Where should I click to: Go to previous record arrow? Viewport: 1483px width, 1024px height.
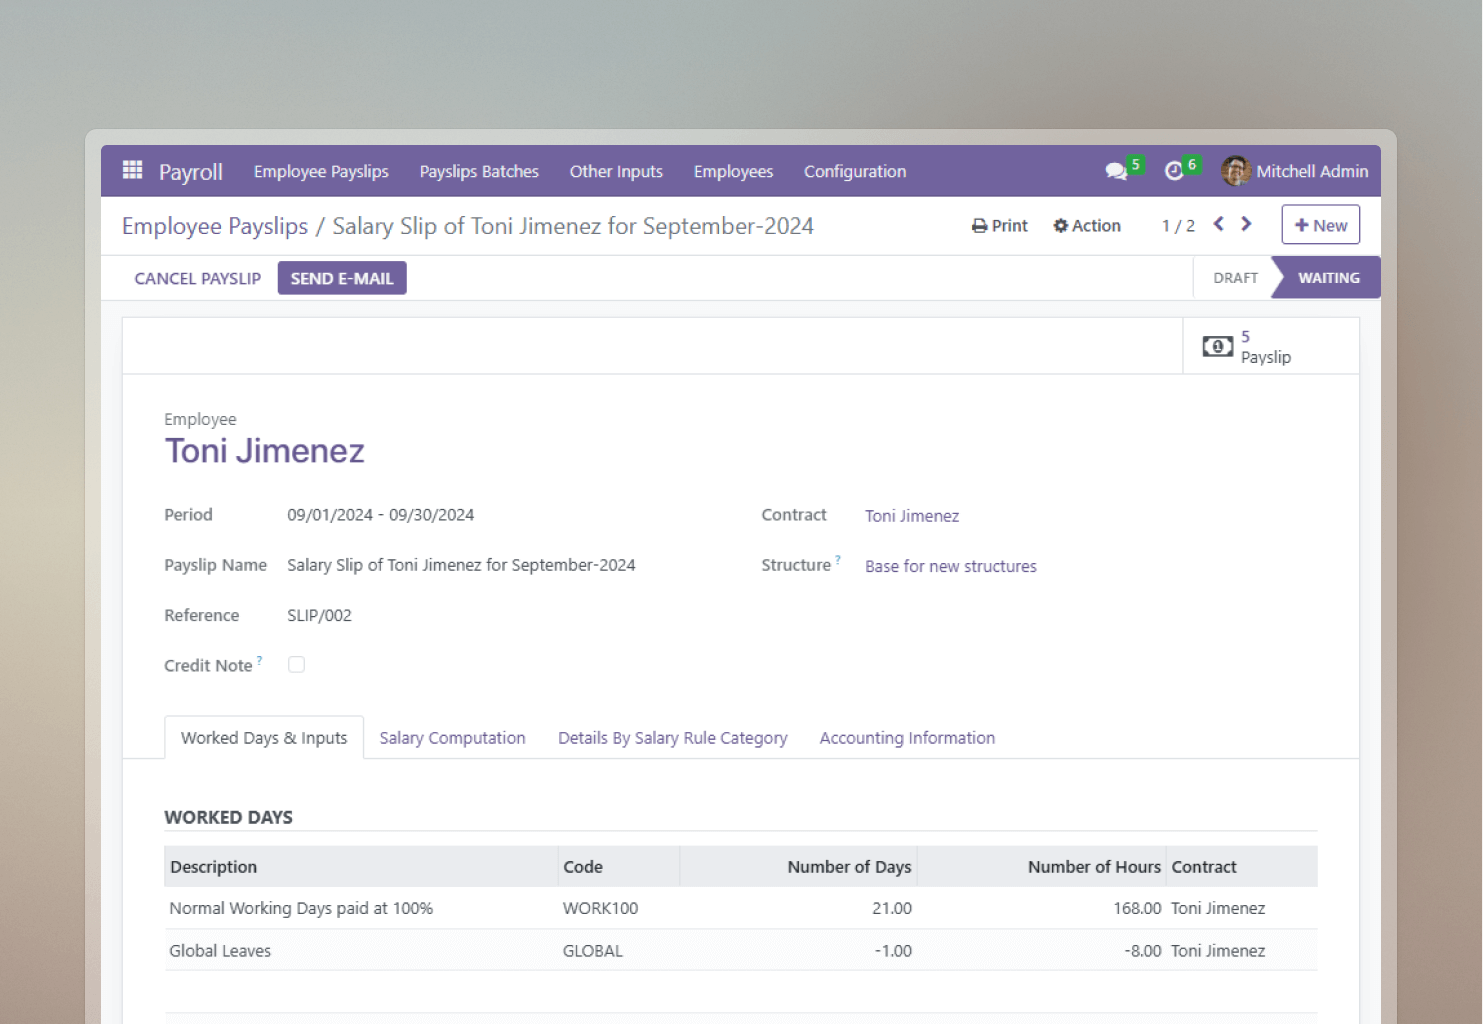1218,224
